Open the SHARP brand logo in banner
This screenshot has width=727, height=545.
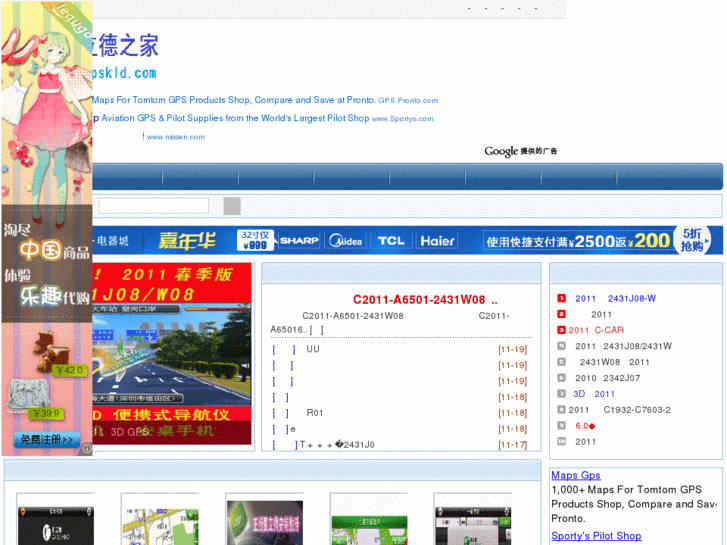click(x=299, y=241)
